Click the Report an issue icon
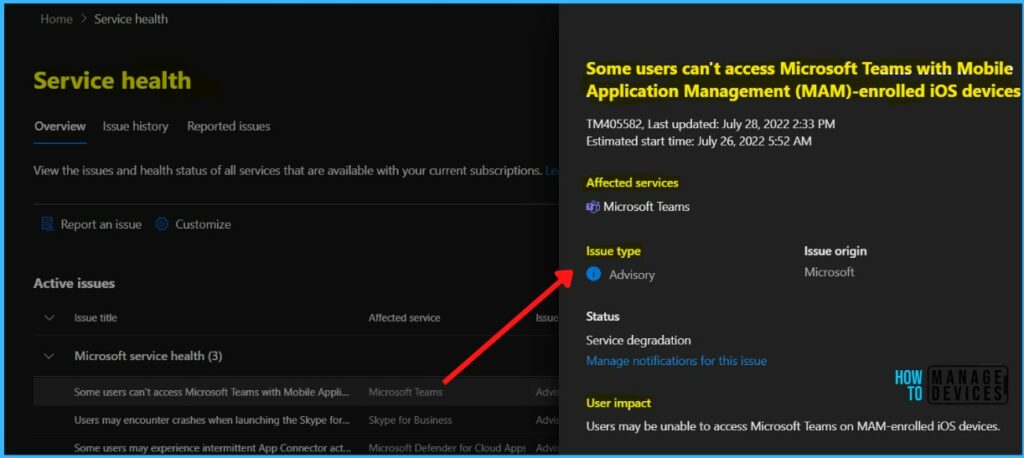1024x458 pixels. [47, 224]
